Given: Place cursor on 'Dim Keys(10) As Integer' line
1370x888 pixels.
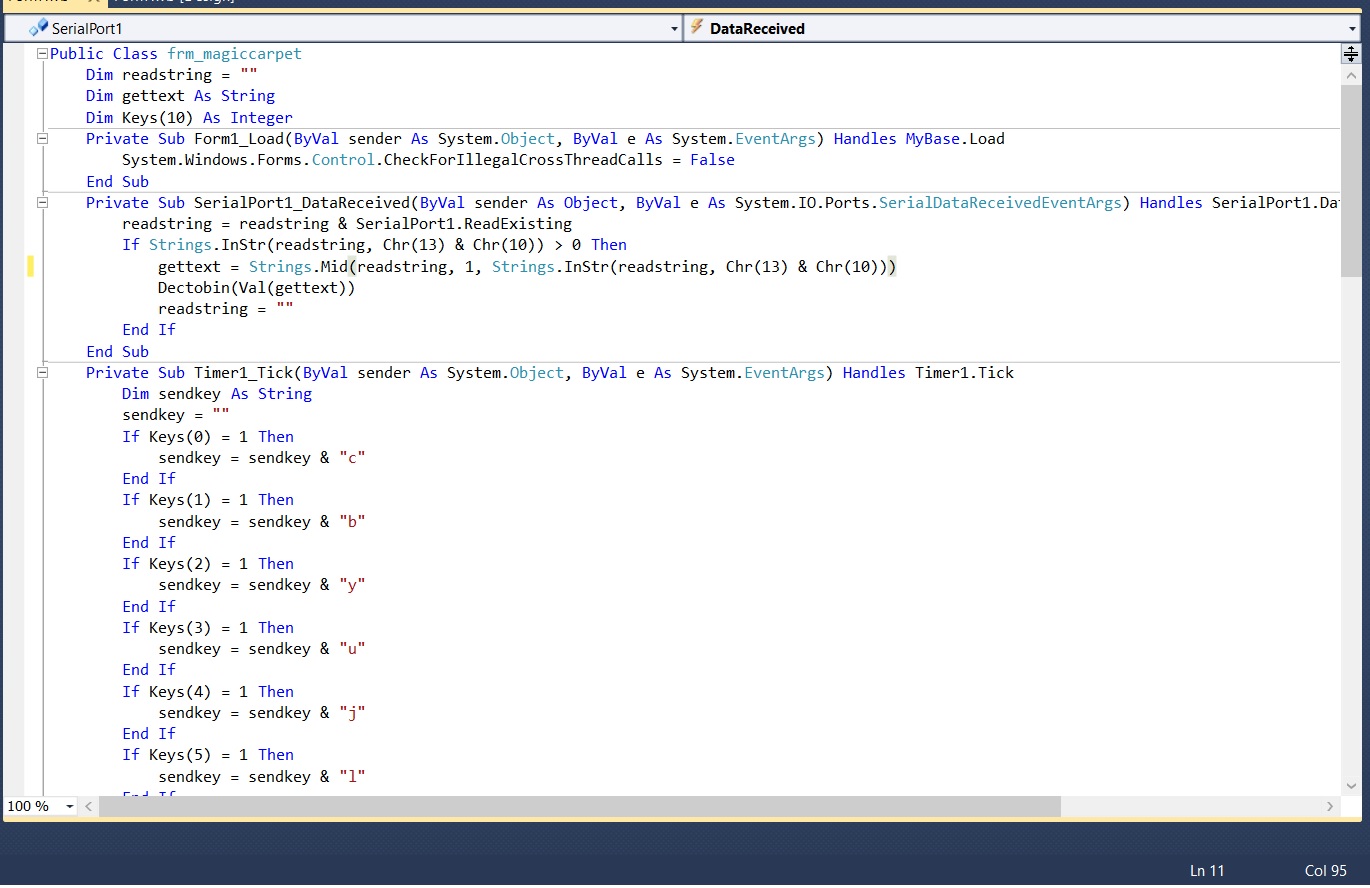Looking at the screenshot, I should pos(189,118).
